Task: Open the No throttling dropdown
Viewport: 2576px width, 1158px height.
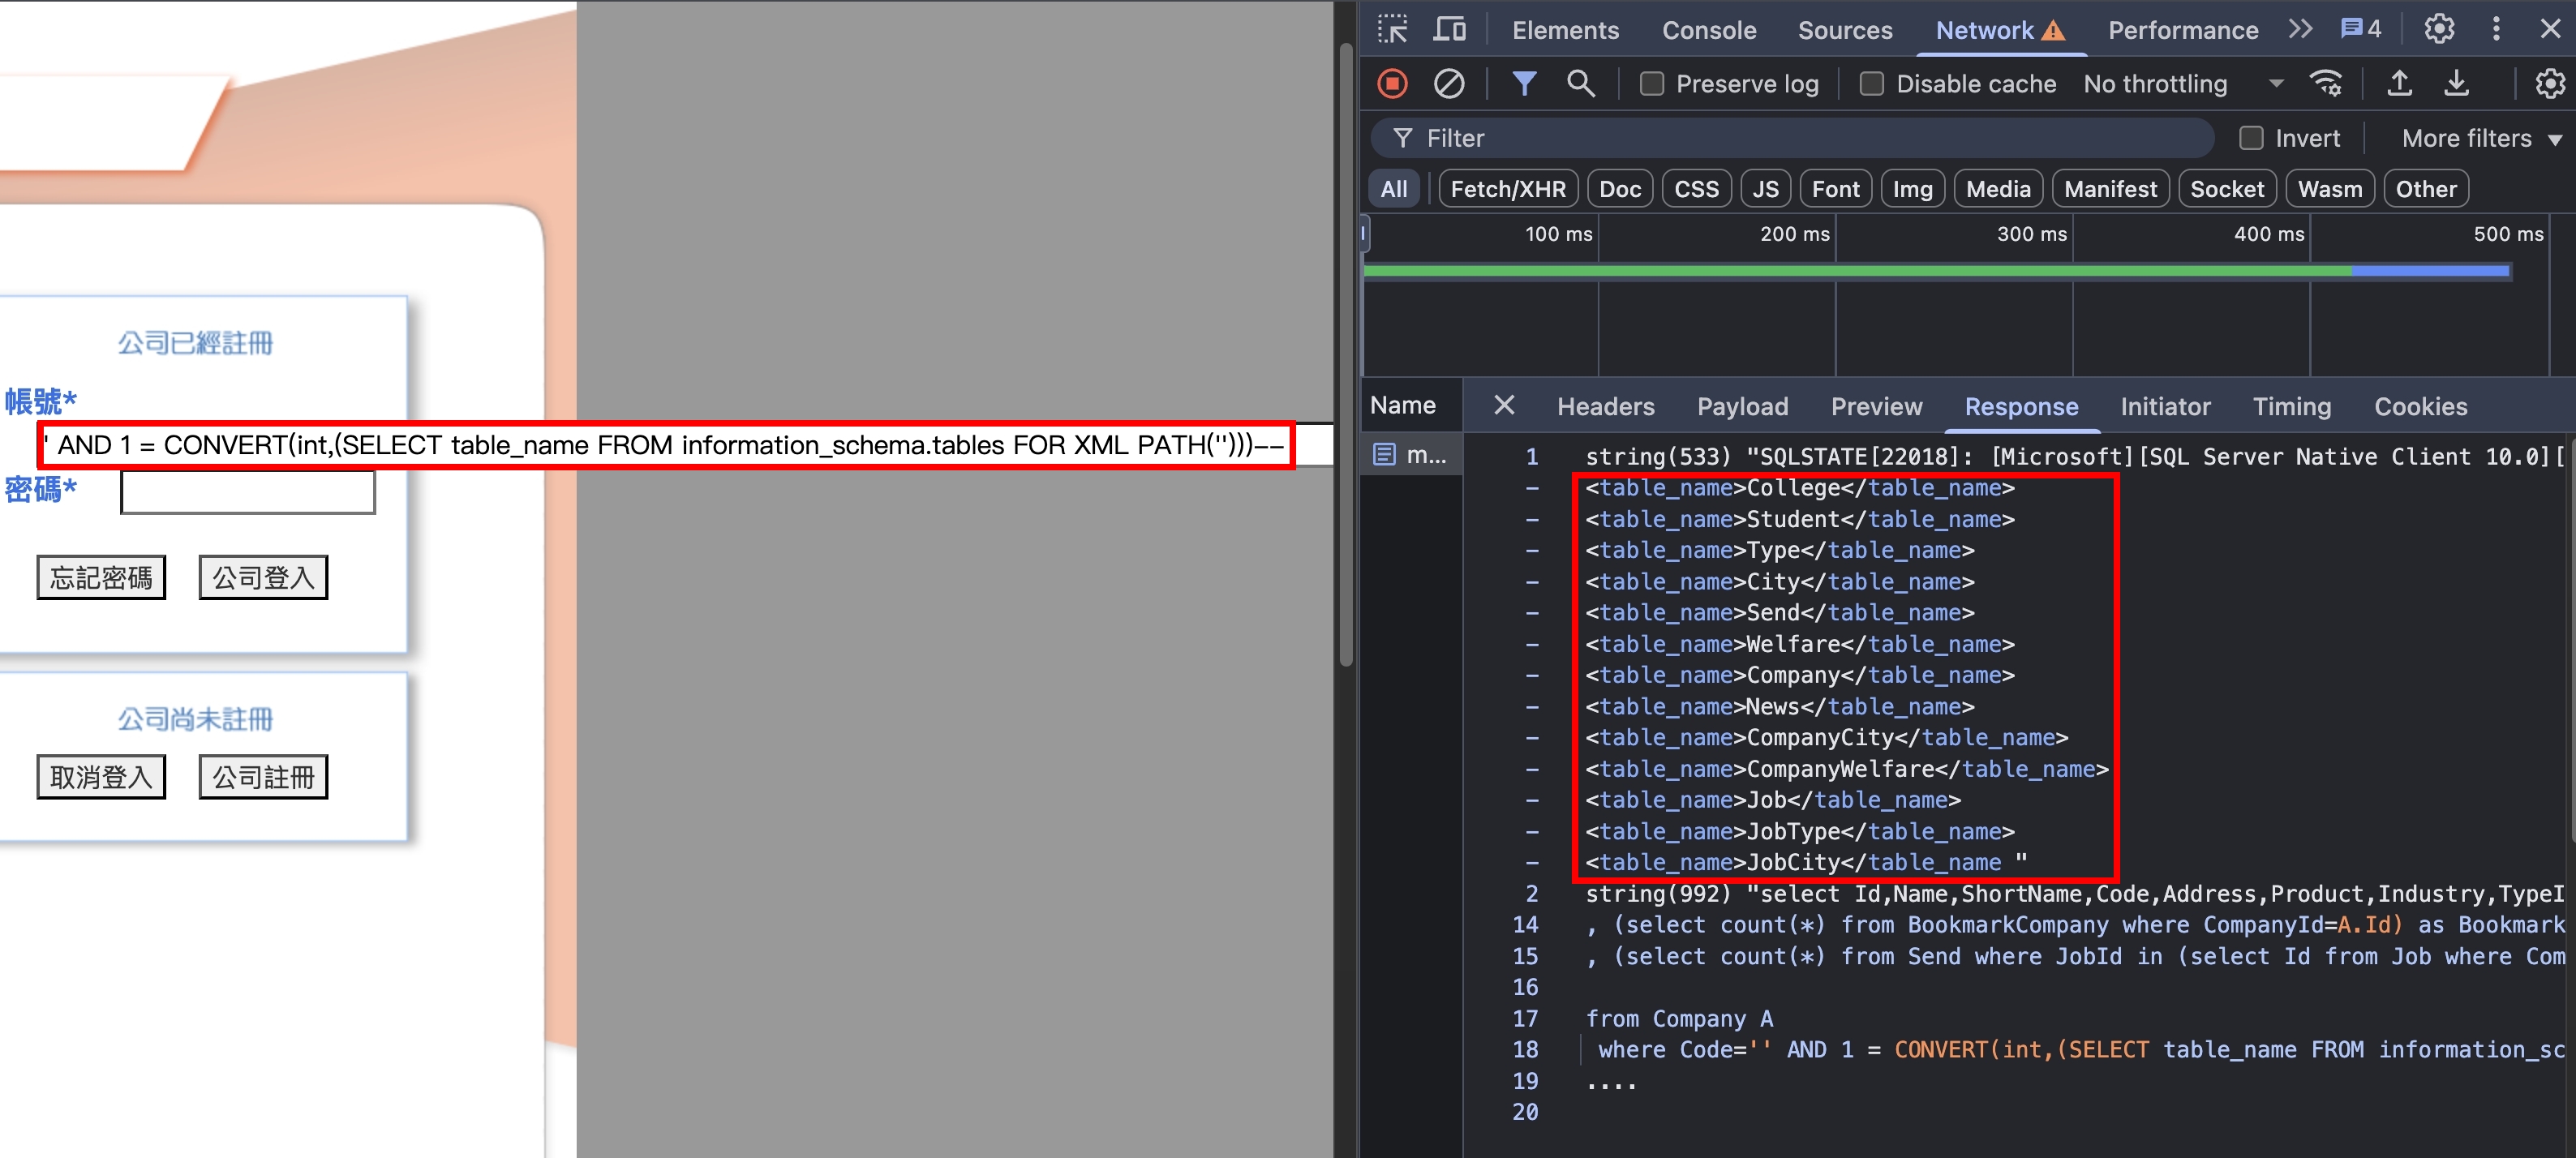Action: 2183,84
